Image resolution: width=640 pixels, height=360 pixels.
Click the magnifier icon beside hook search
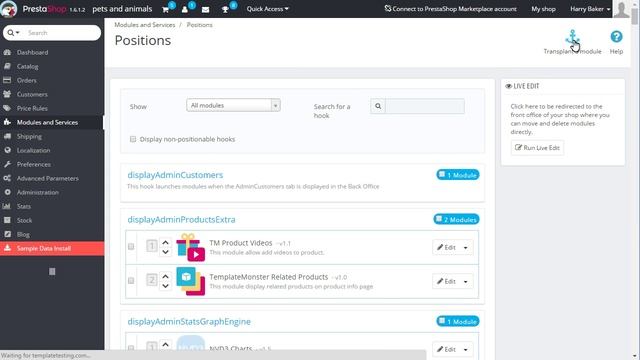pyautogui.click(x=378, y=106)
